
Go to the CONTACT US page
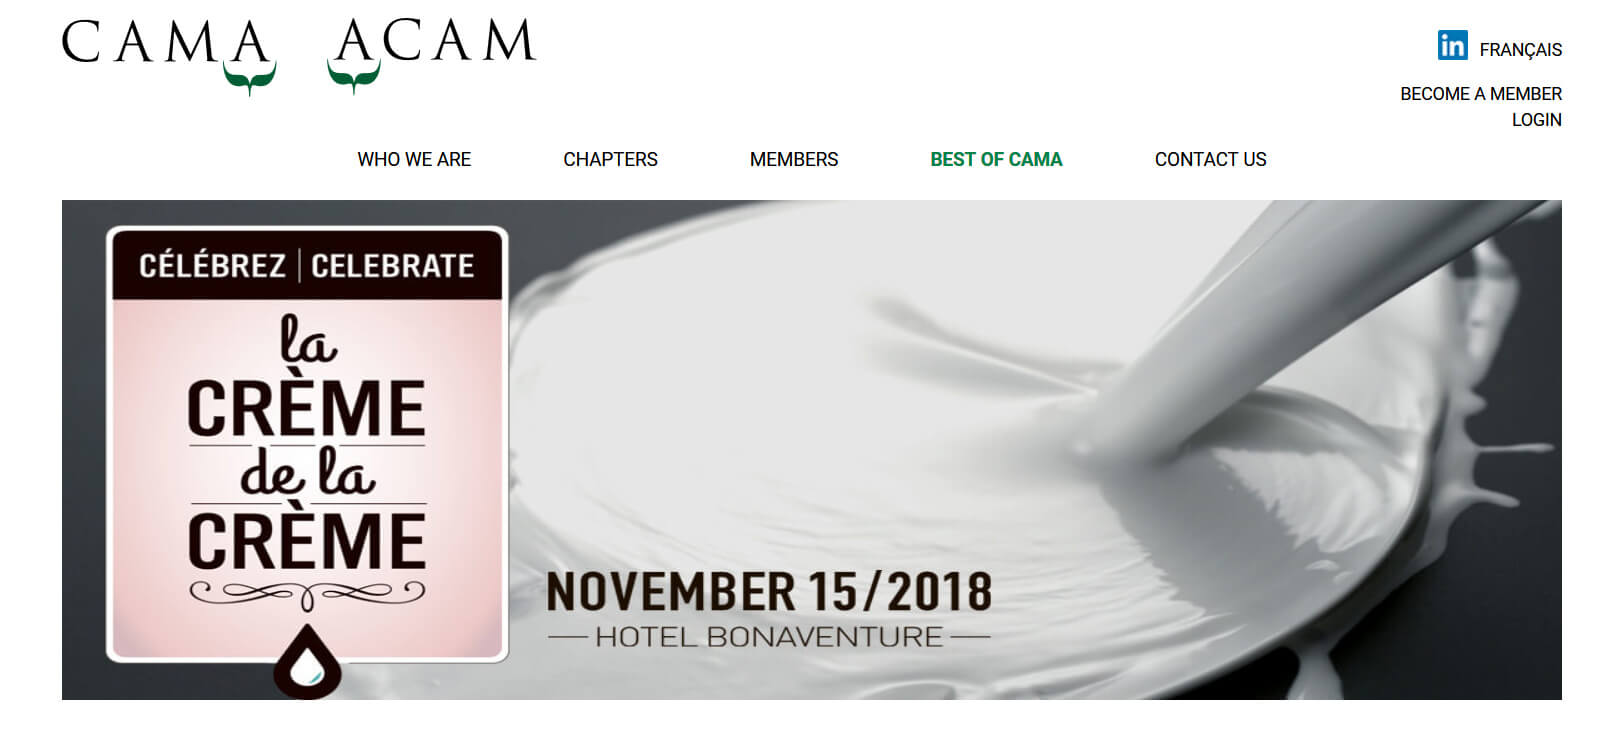(1210, 160)
